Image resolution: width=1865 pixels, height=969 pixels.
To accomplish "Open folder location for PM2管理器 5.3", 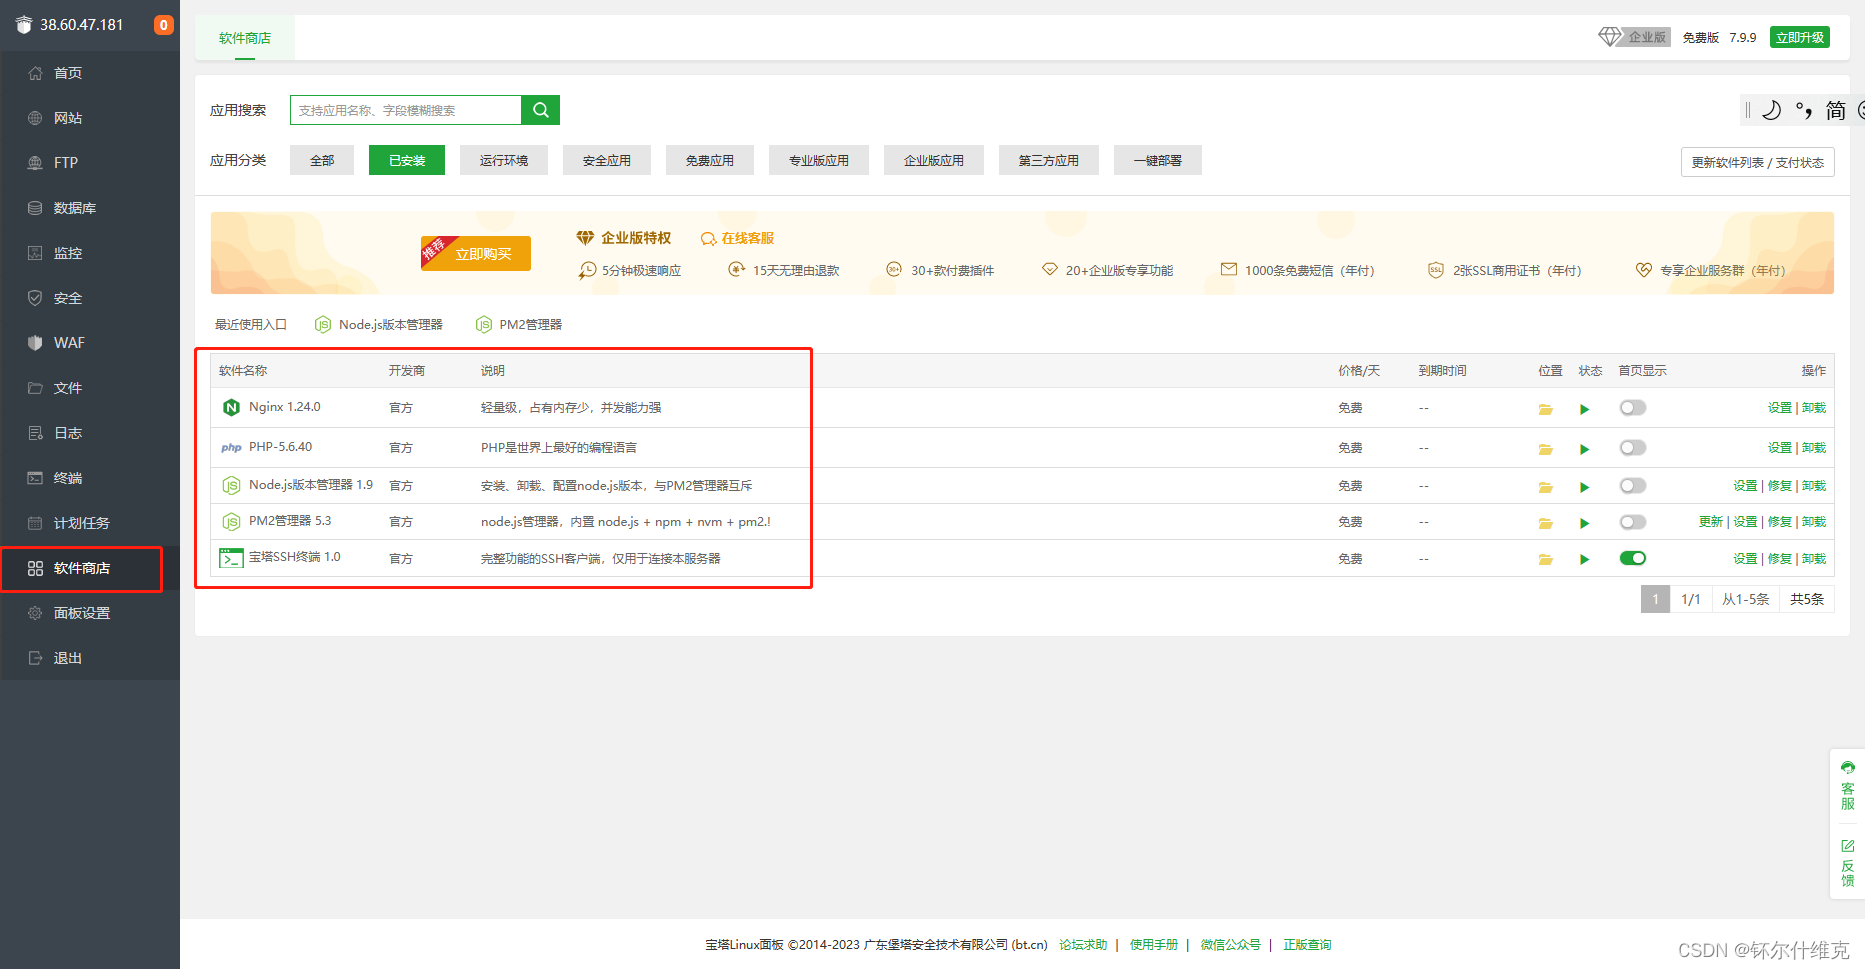I will click(x=1545, y=523).
